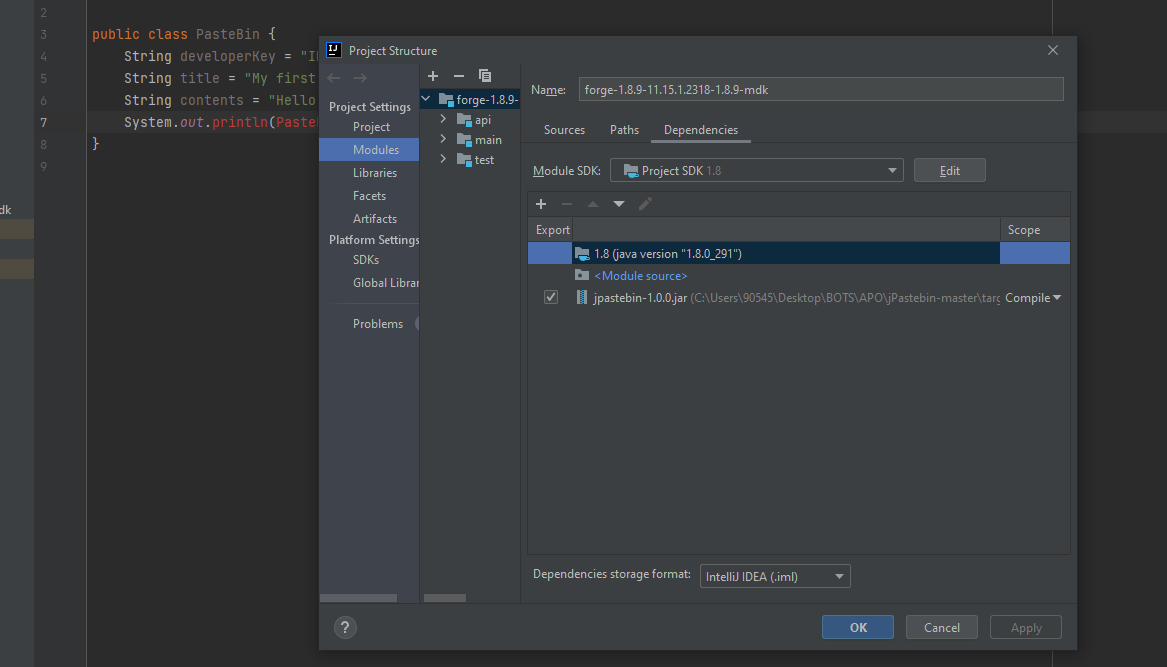Click the sidebar horizontal scrollbar
The height and width of the screenshot is (667, 1167).
pyautogui.click(x=358, y=598)
